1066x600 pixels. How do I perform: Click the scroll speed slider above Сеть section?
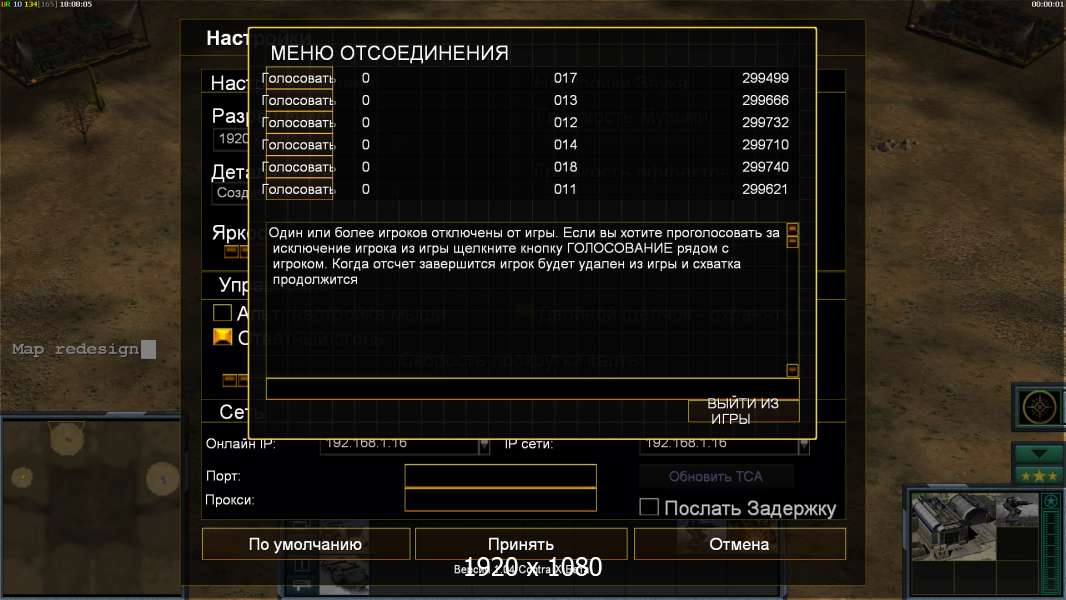pos(235,380)
